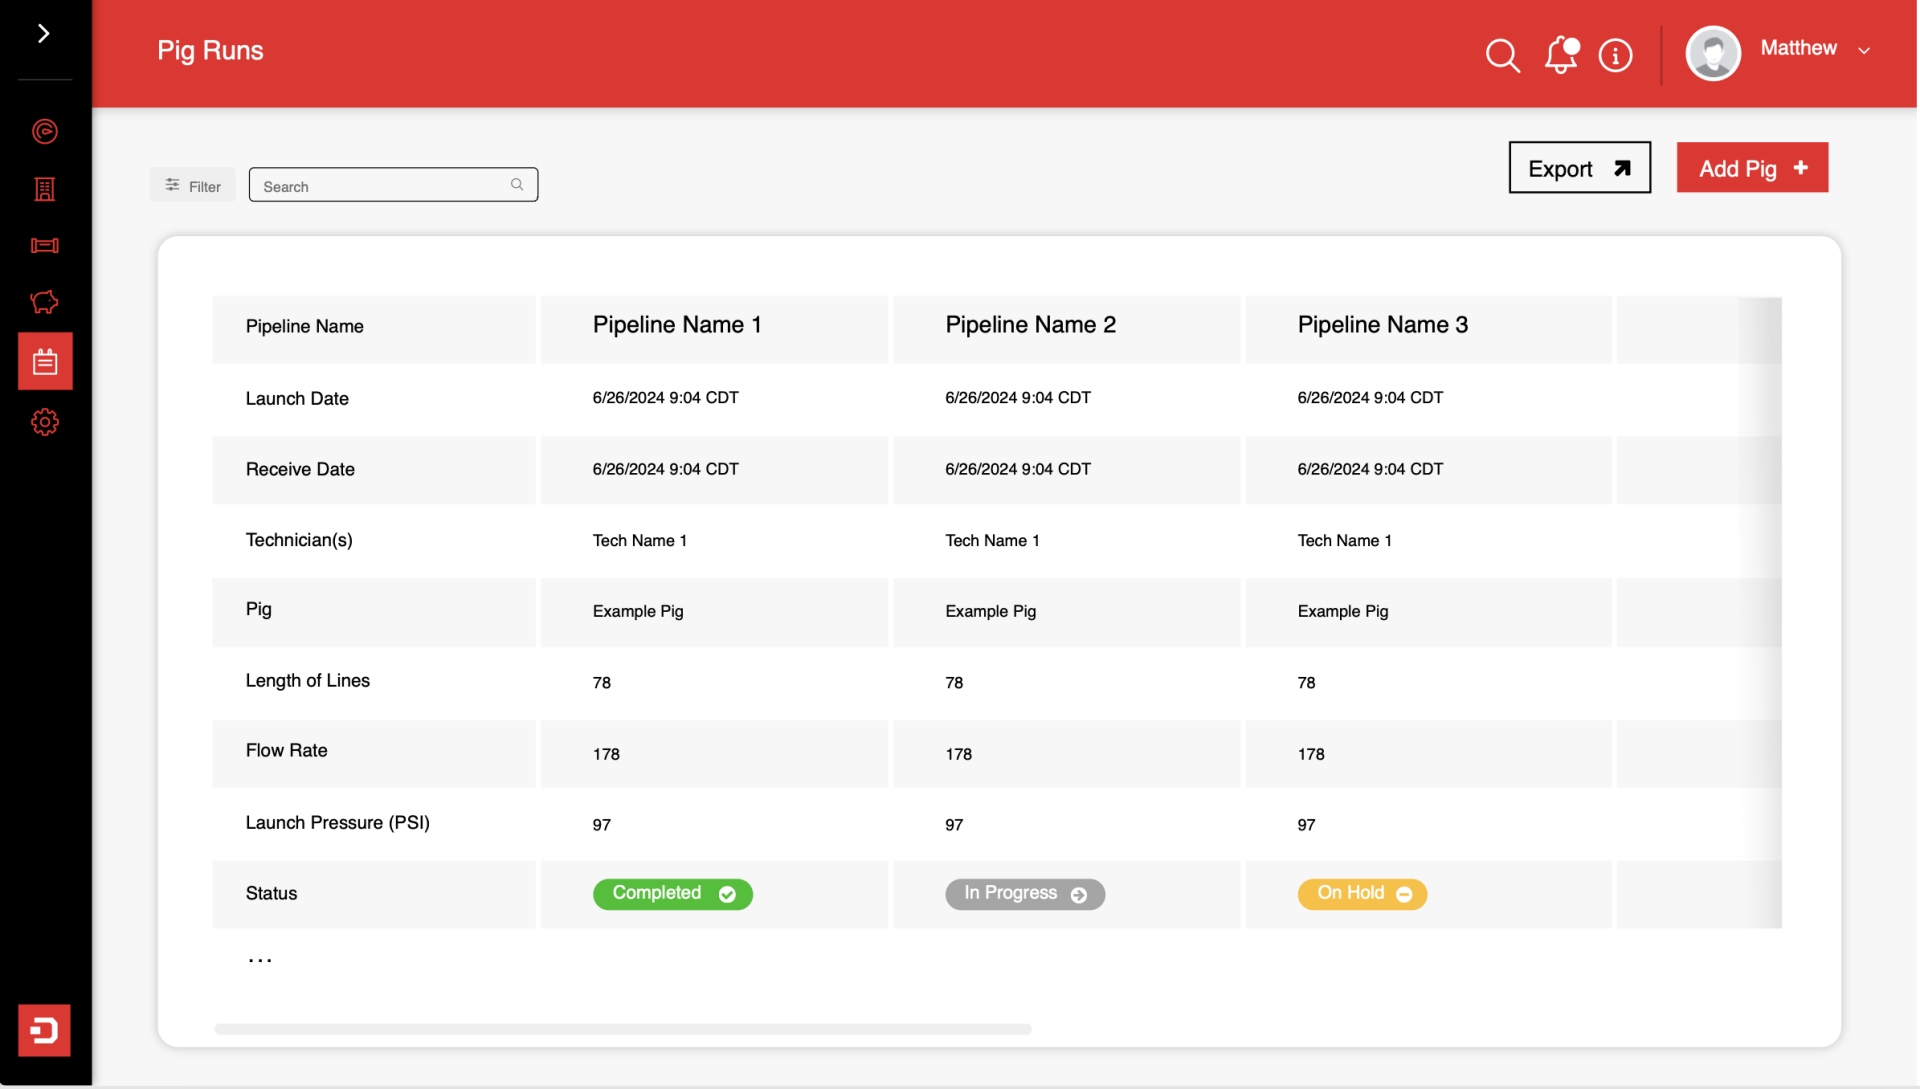Screen dimensions: 1920x1089
Task: Click the Add Pig button
Action: coord(1752,168)
